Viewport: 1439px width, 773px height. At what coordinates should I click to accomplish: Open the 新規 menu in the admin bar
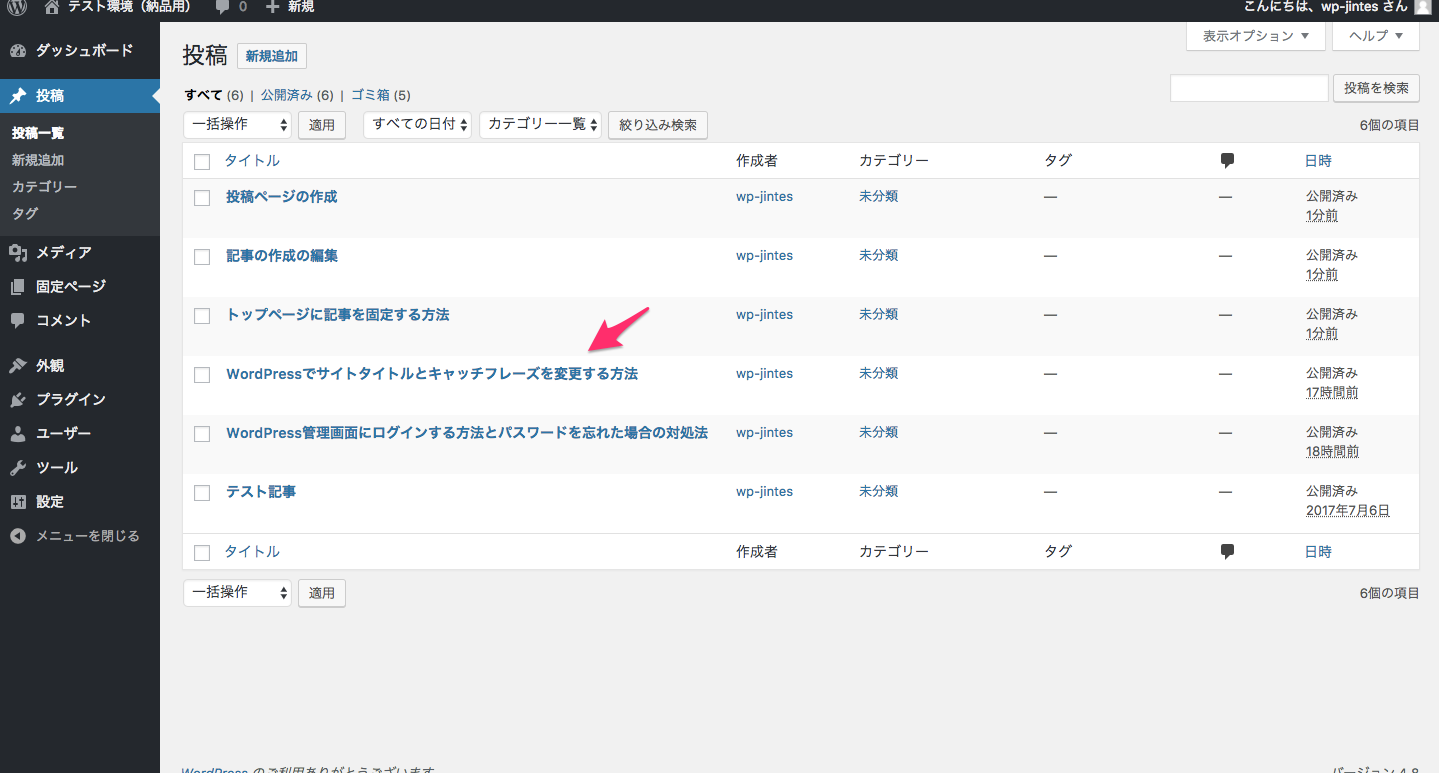tap(289, 8)
